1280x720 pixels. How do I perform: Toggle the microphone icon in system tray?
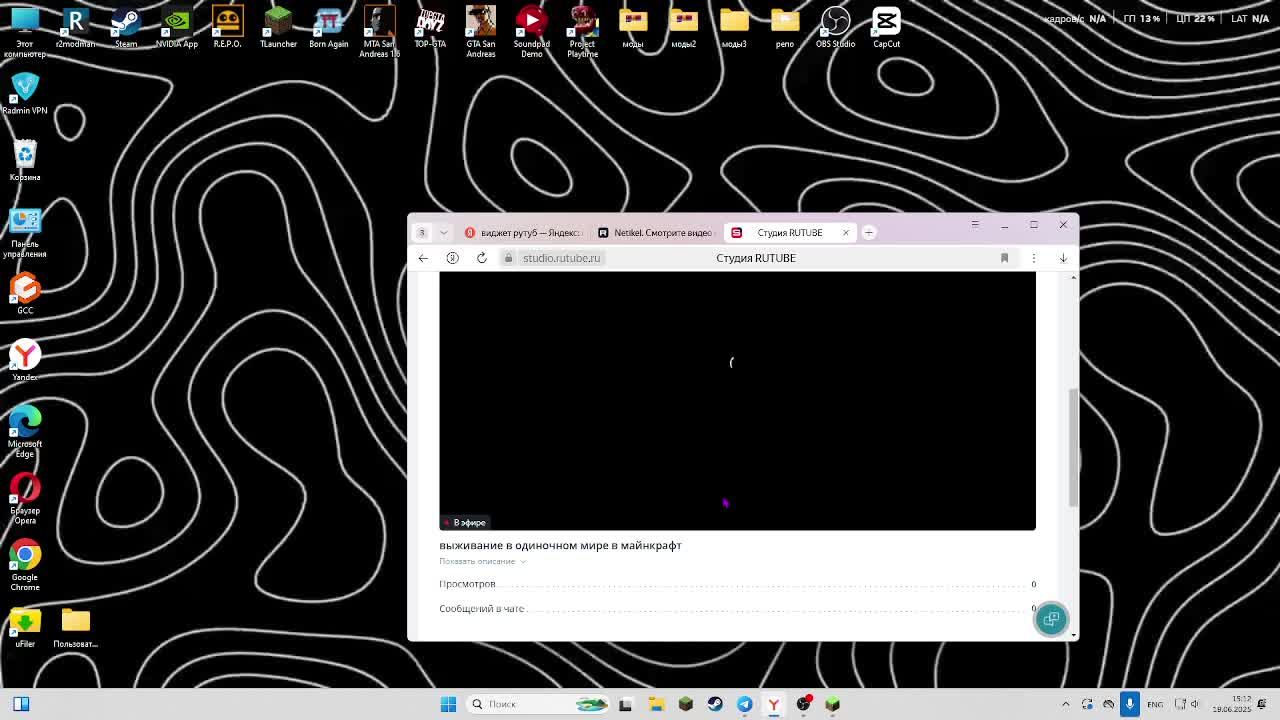coord(1130,704)
